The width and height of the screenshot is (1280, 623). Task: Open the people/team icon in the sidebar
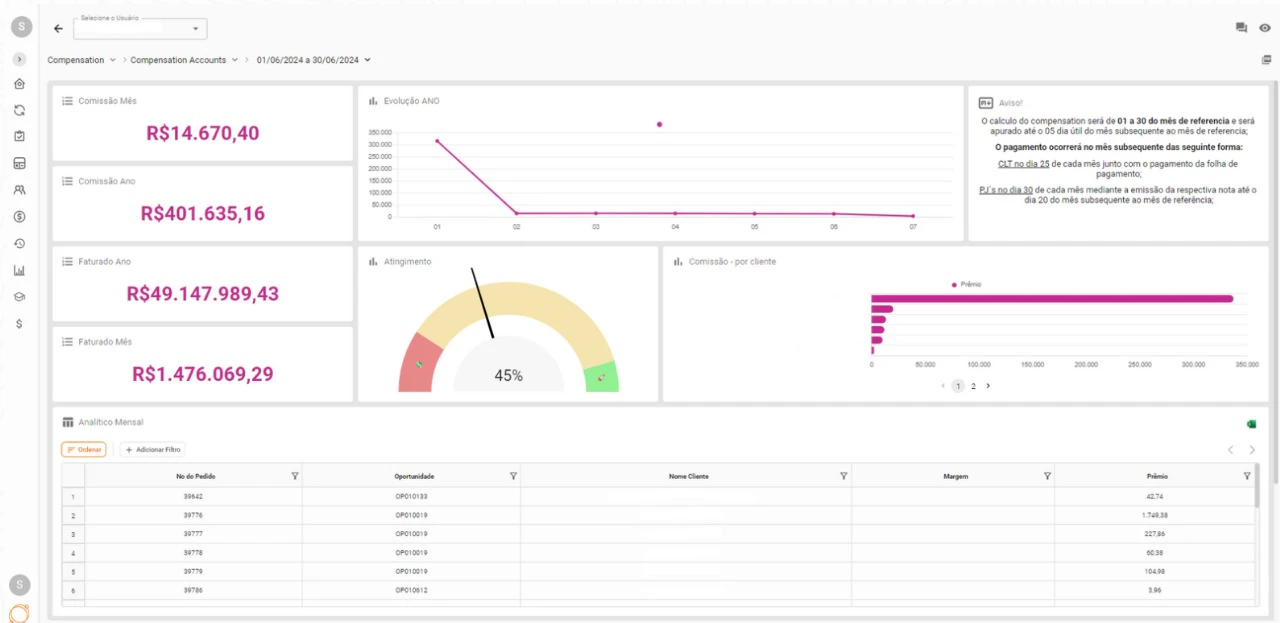(19, 189)
